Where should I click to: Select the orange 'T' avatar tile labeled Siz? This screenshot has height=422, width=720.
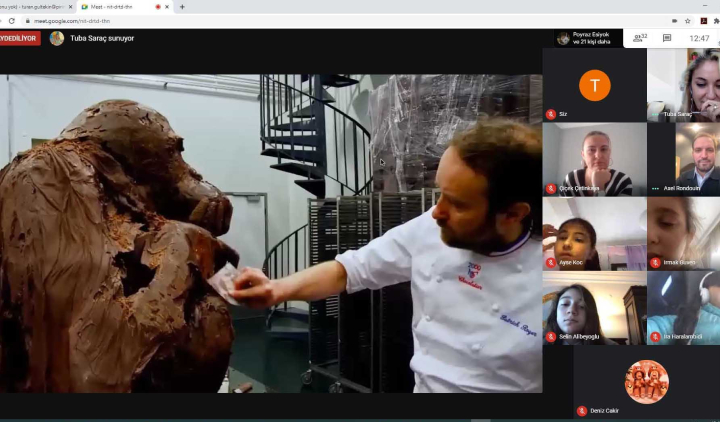coord(595,85)
